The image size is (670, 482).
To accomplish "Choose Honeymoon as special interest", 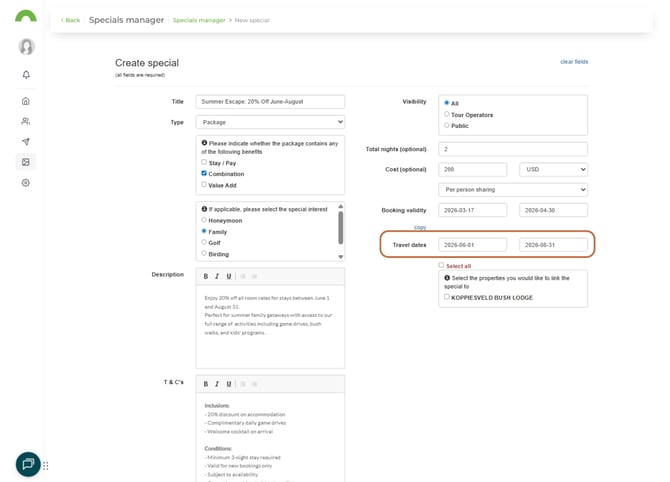I will coord(205,220).
